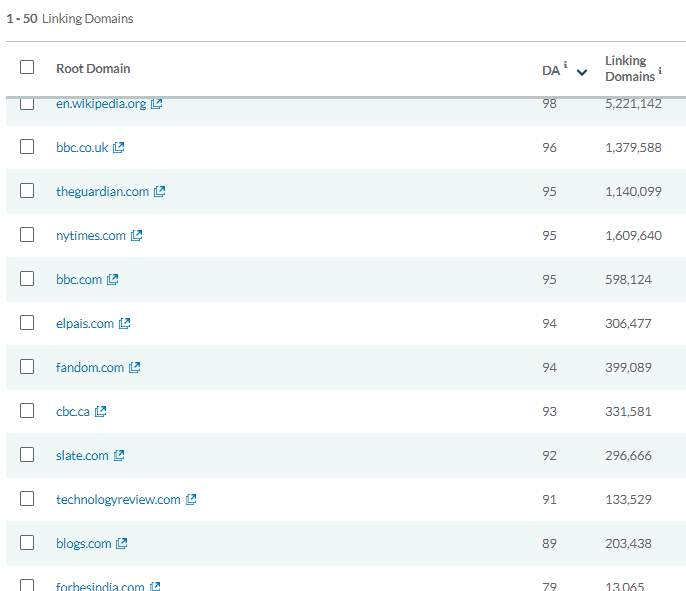
Task: Open the en.wikipedia.org domain link
Action: click(x=101, y=104)
